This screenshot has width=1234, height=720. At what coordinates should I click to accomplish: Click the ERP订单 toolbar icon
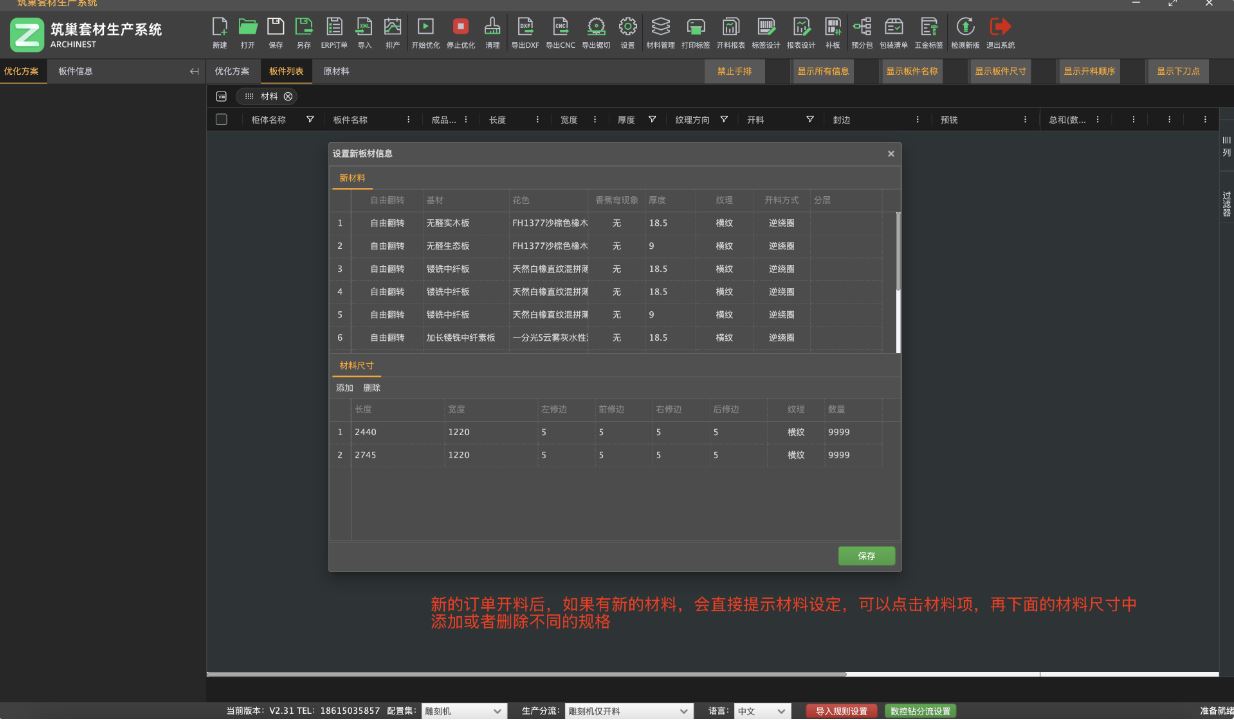(335, 28)
